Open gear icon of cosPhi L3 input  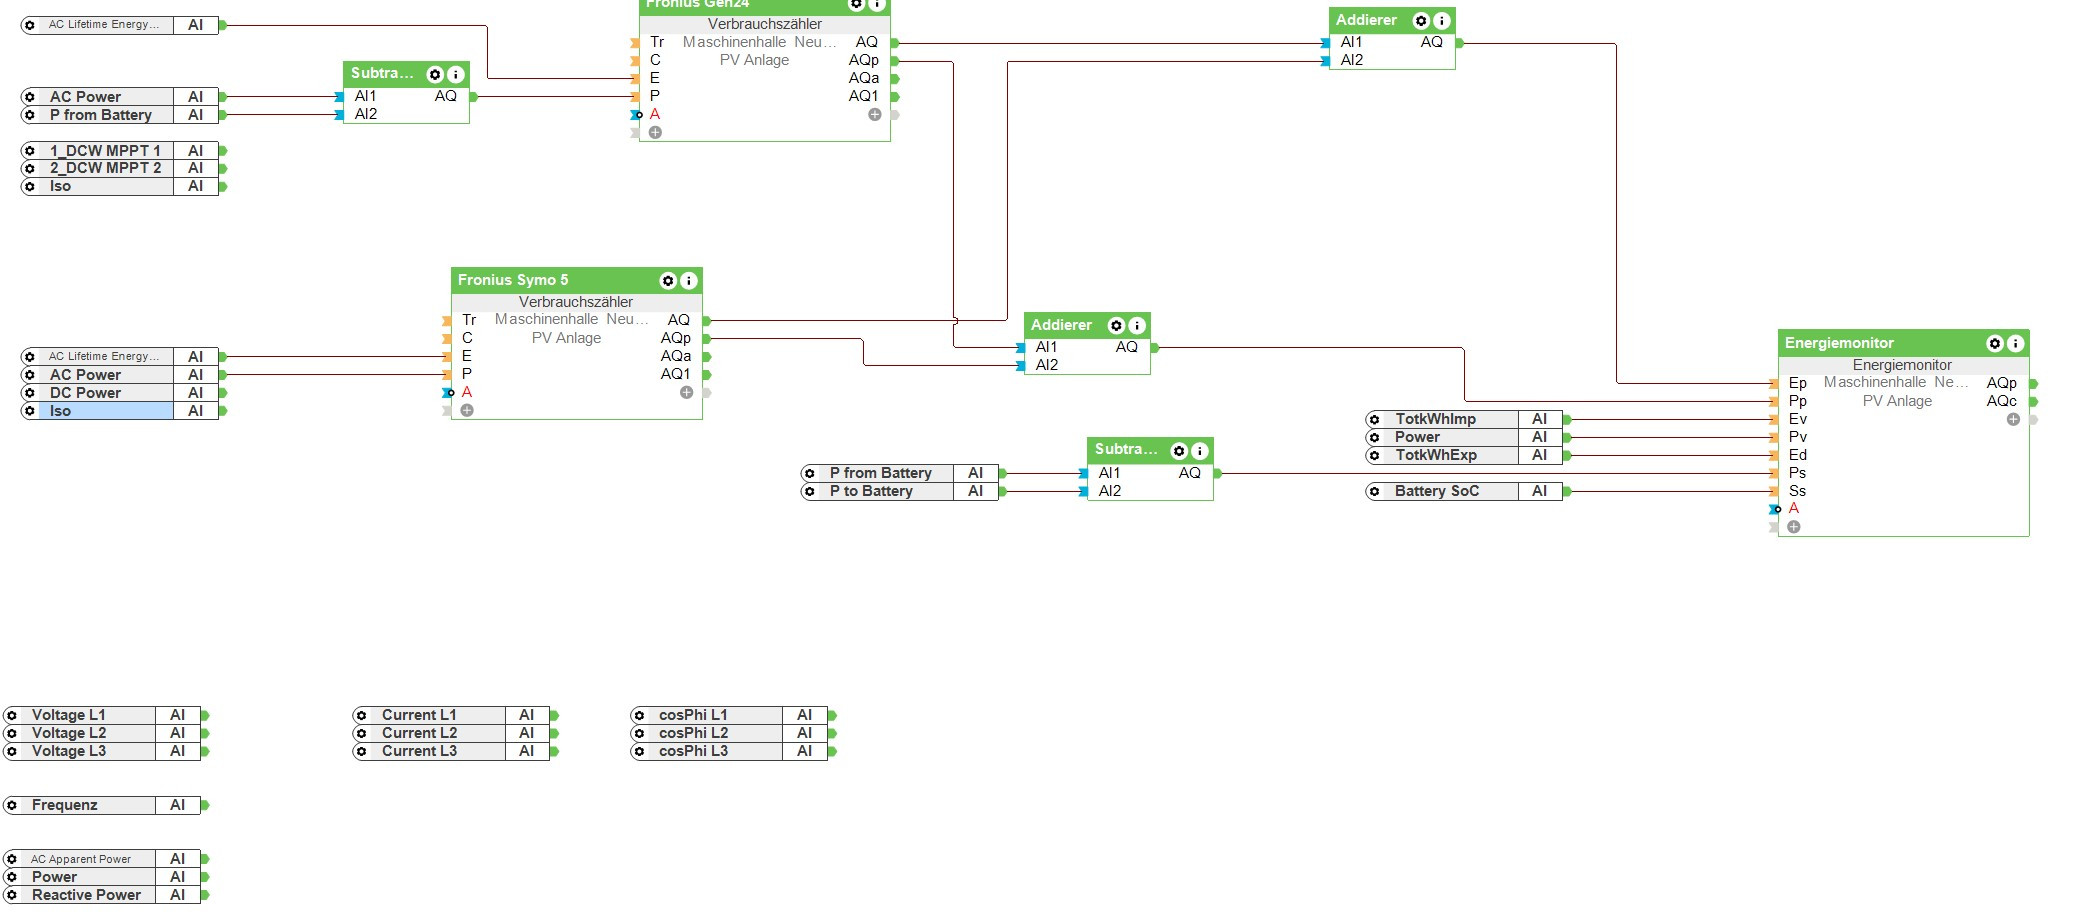639,751
